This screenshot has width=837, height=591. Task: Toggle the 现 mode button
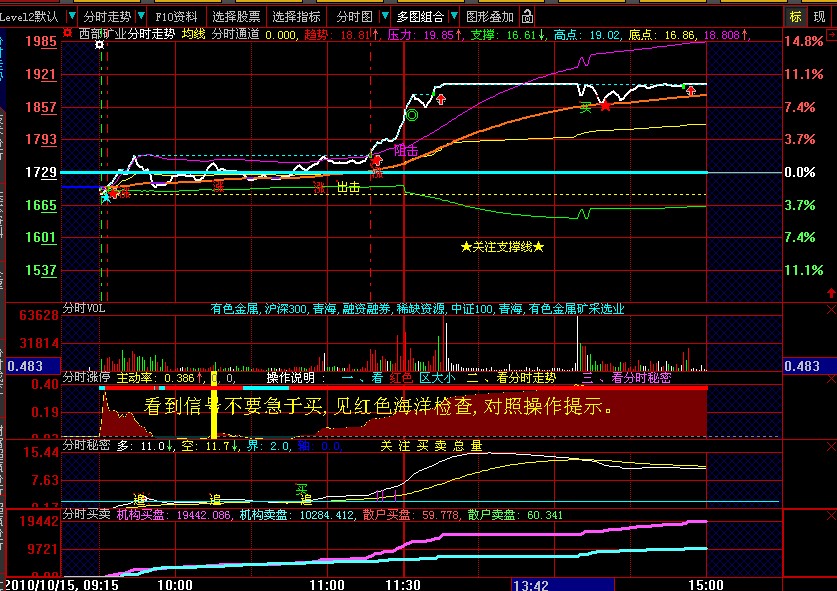click(819, 17)
